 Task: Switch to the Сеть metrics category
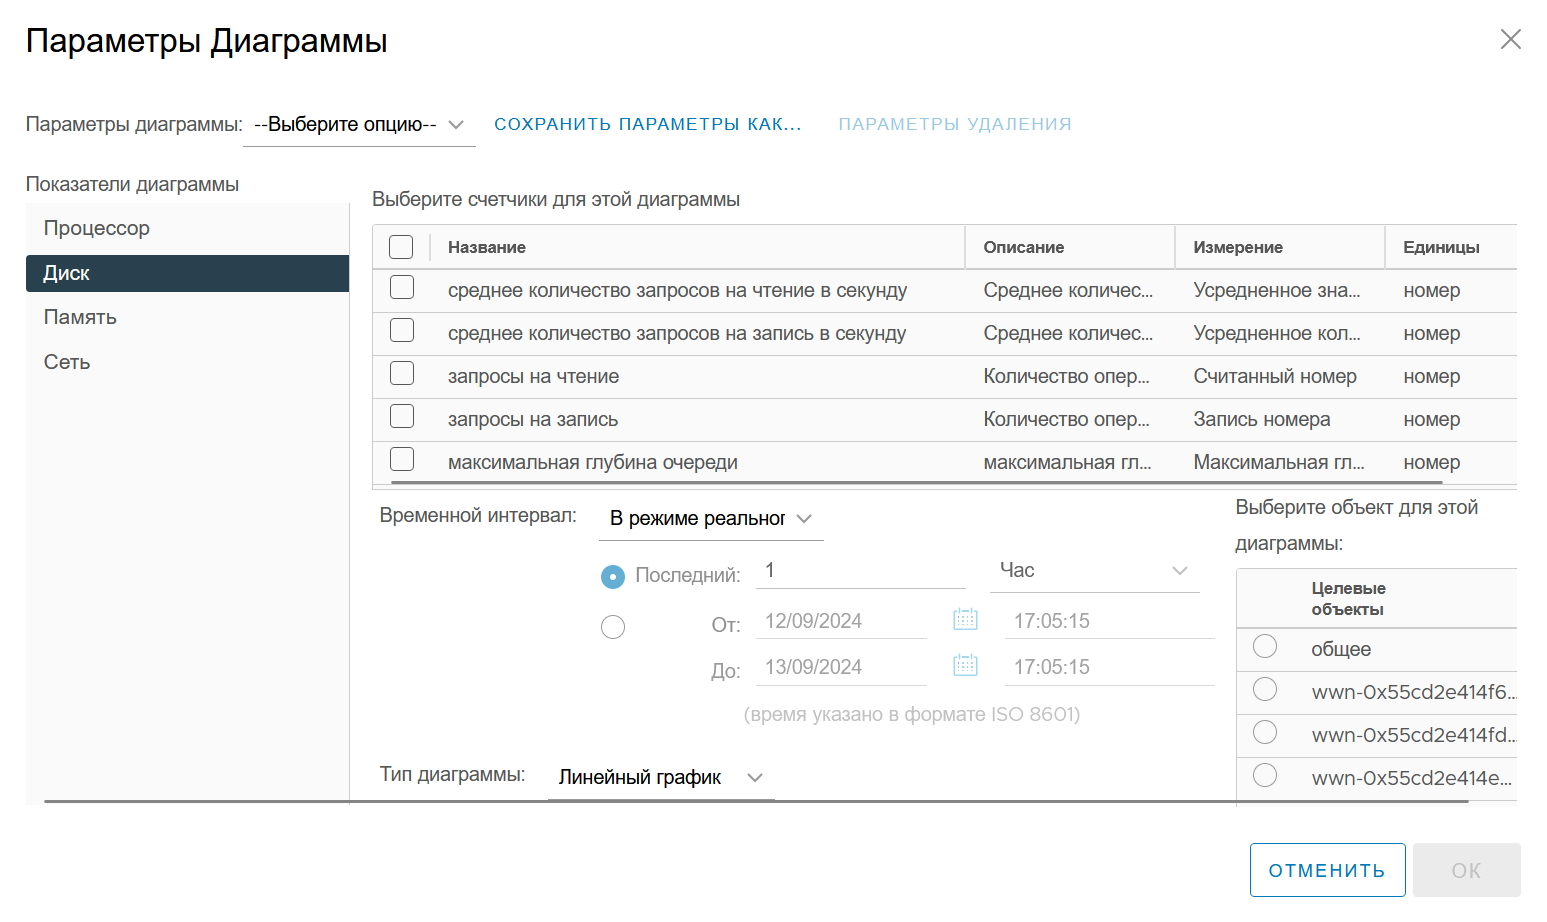[187, 362]
